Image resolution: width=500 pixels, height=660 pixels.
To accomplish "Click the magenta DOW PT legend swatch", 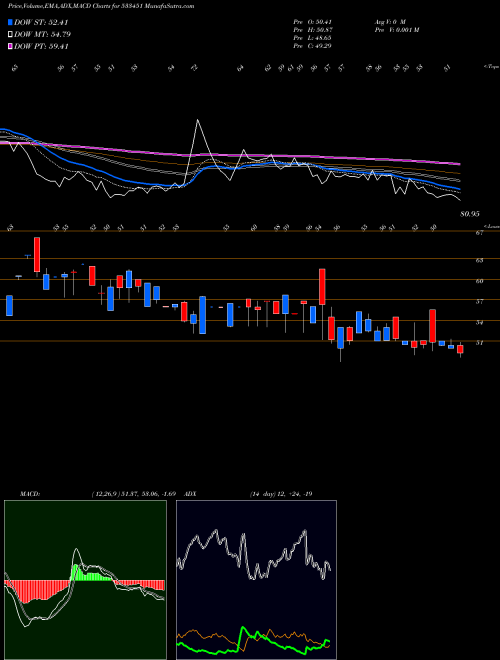I will tap(10, 46).
